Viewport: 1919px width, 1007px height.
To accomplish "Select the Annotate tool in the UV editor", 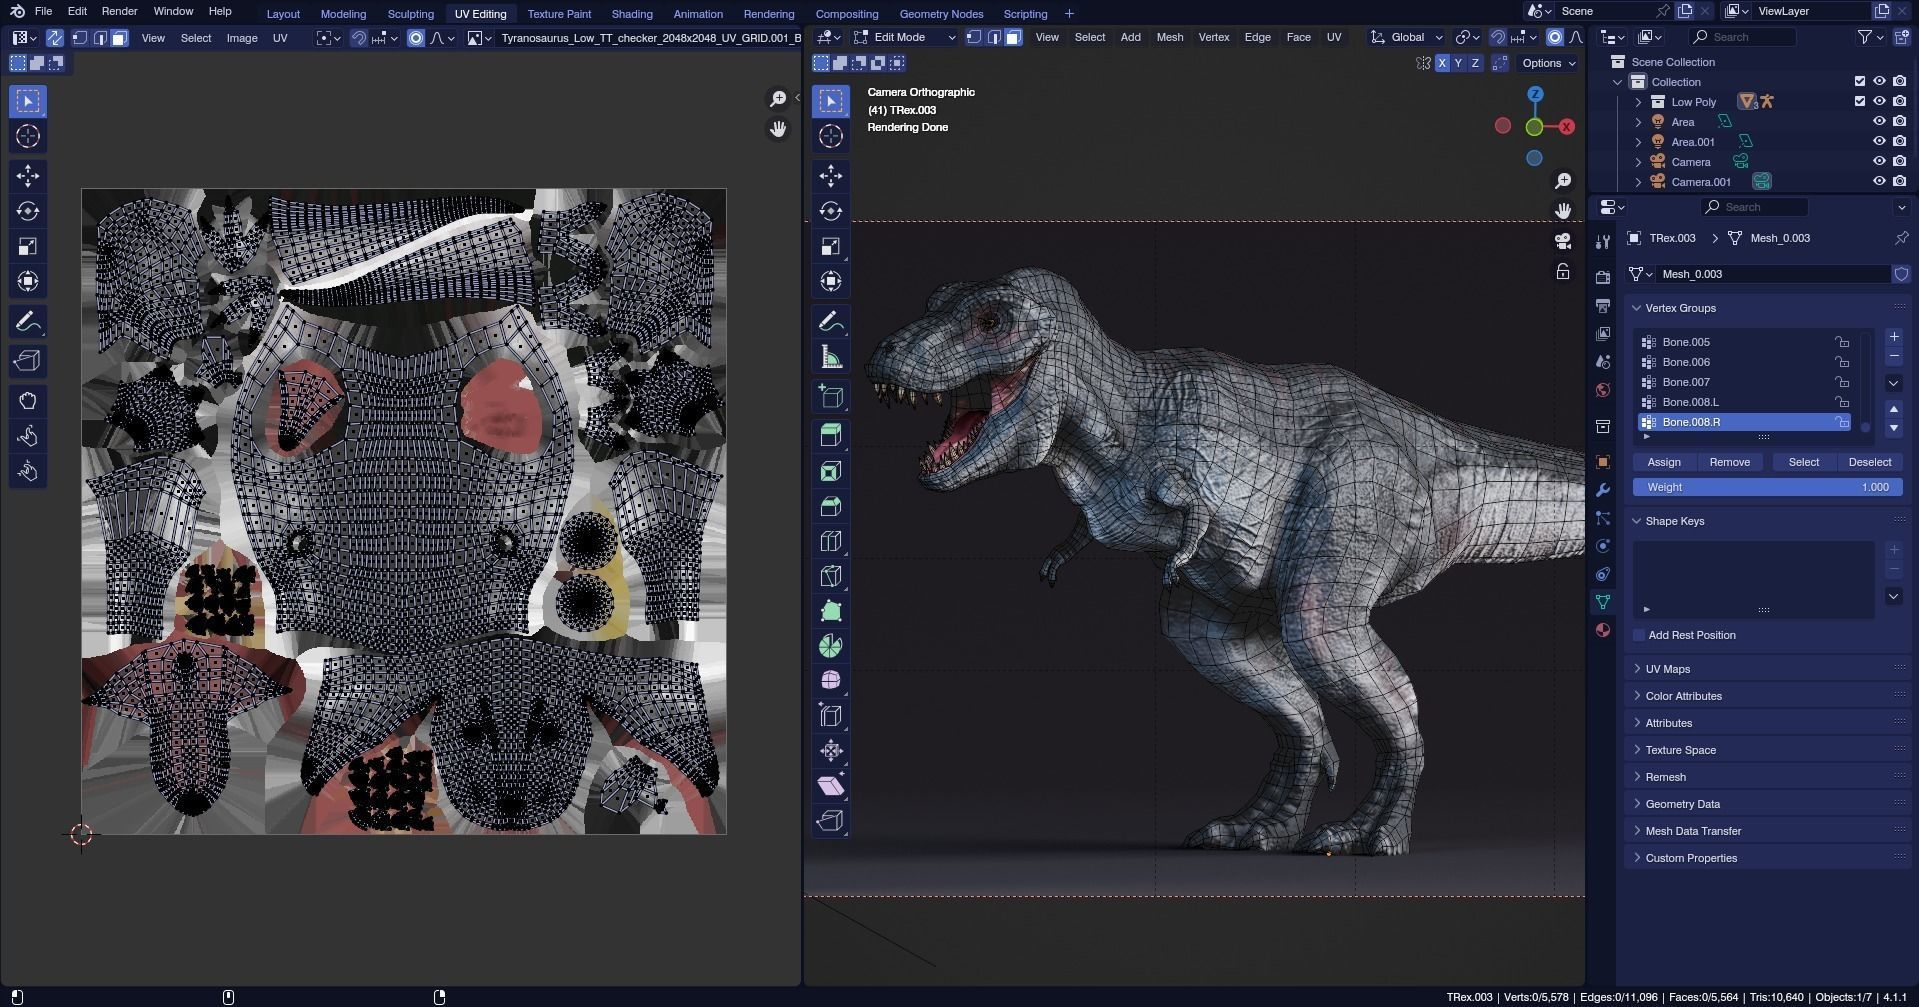I will [x=28, y=322].
